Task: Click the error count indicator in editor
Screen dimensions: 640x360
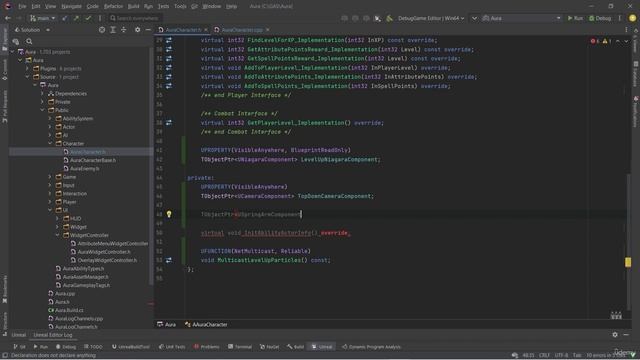Action: pos(595,41)
